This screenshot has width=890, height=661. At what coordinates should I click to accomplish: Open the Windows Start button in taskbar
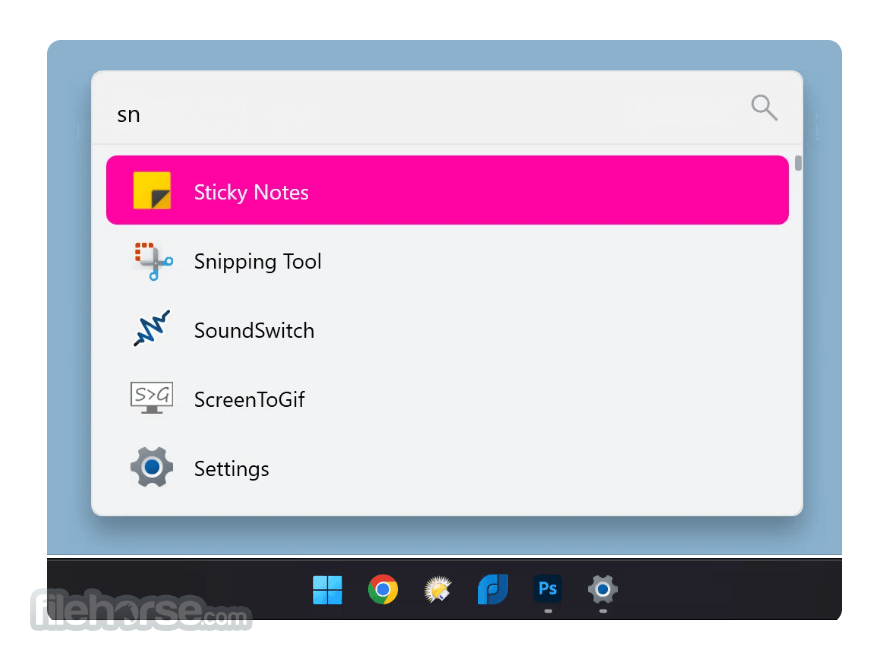pyautogui.click(x=328, y=590)
